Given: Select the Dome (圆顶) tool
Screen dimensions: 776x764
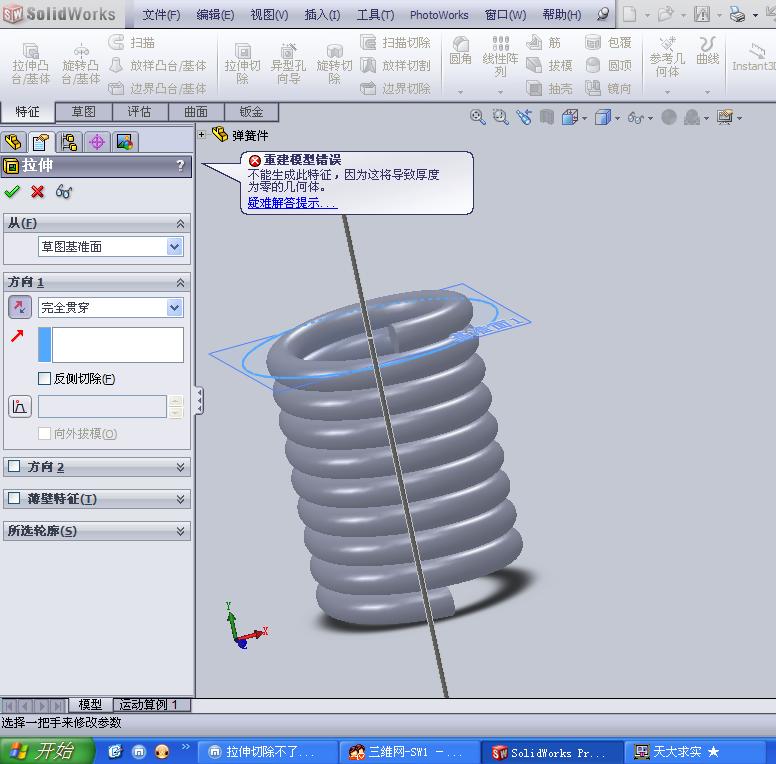Looking at the screenshot, I should coord(608,65).
